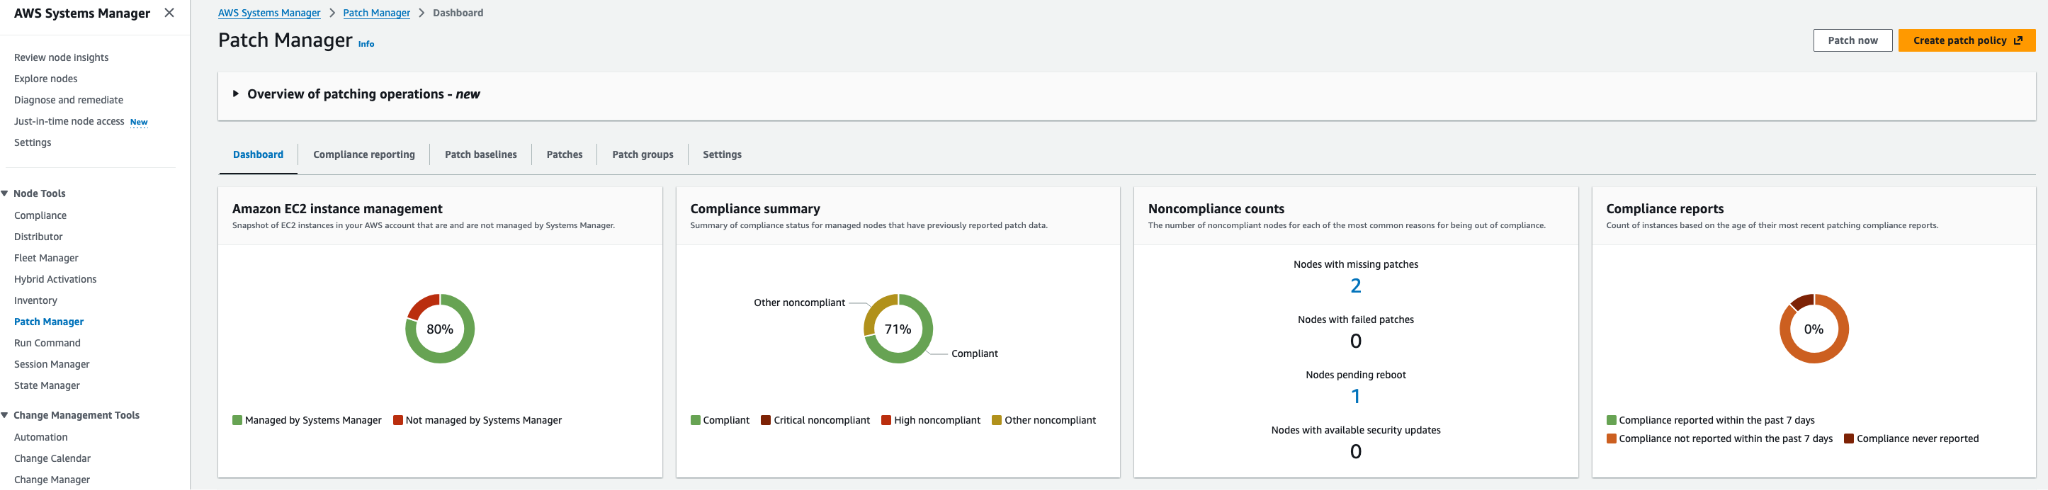Open Change Manager

point(52,479)
